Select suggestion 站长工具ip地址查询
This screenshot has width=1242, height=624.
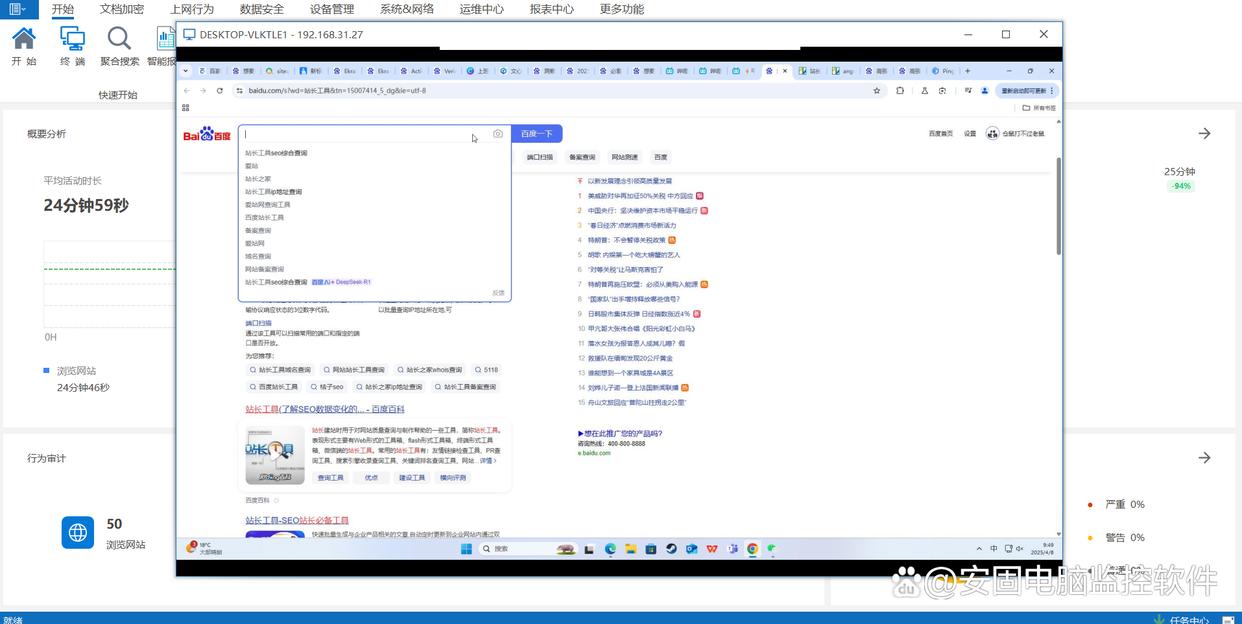(273, 192)
